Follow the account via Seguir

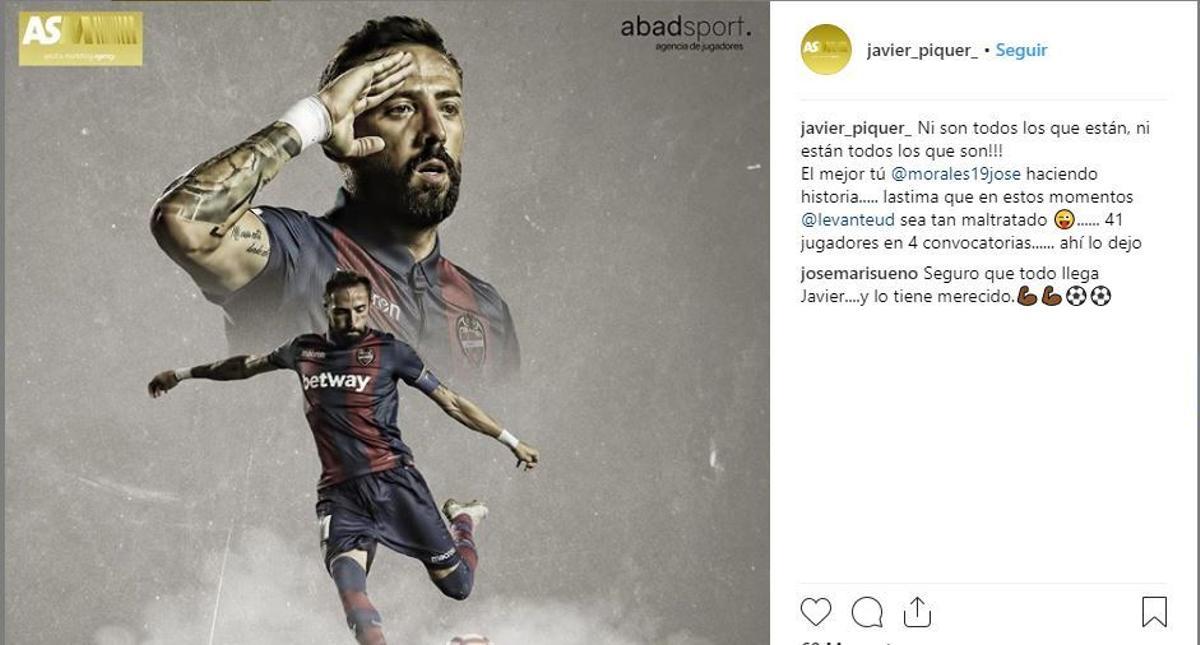tap(1021, 50)
